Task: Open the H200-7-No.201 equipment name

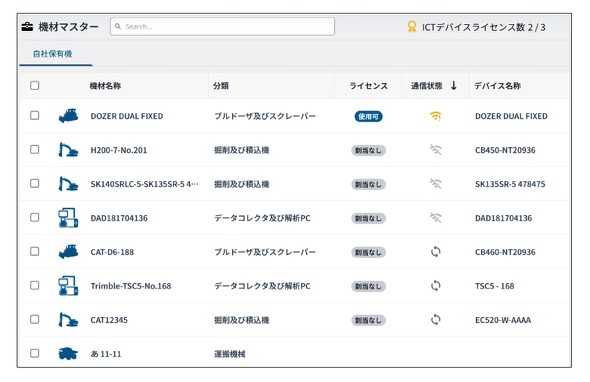Action: pos(119,150)
